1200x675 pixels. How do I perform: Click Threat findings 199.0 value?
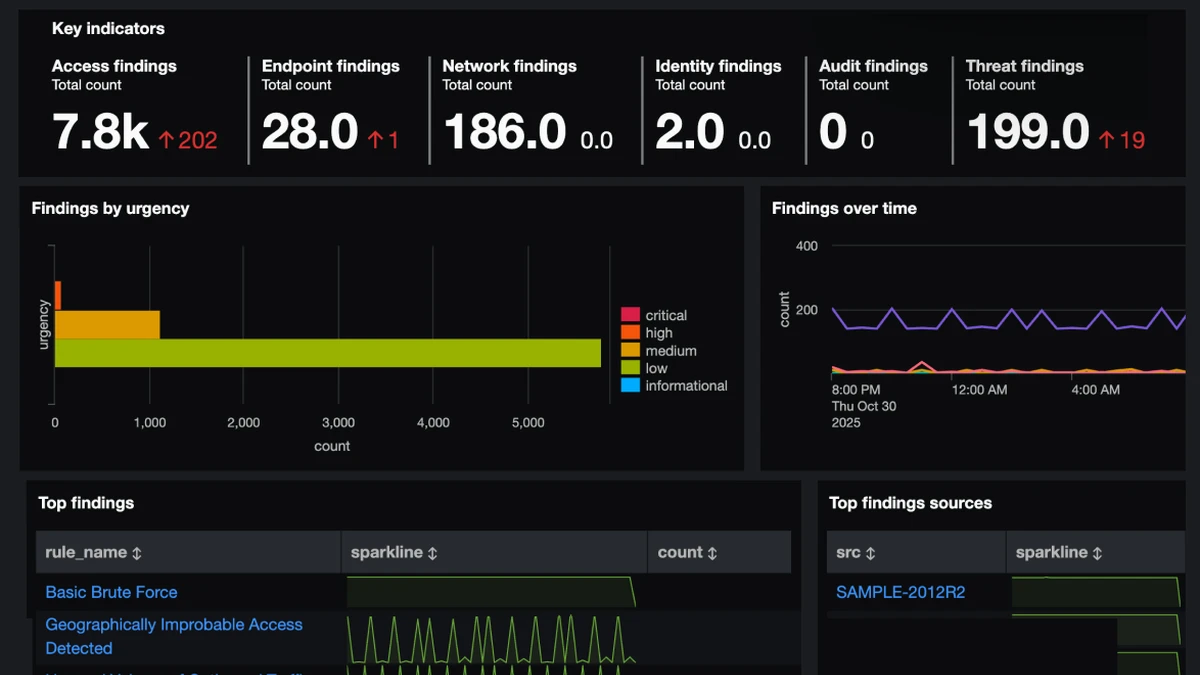pos(1028,133)
